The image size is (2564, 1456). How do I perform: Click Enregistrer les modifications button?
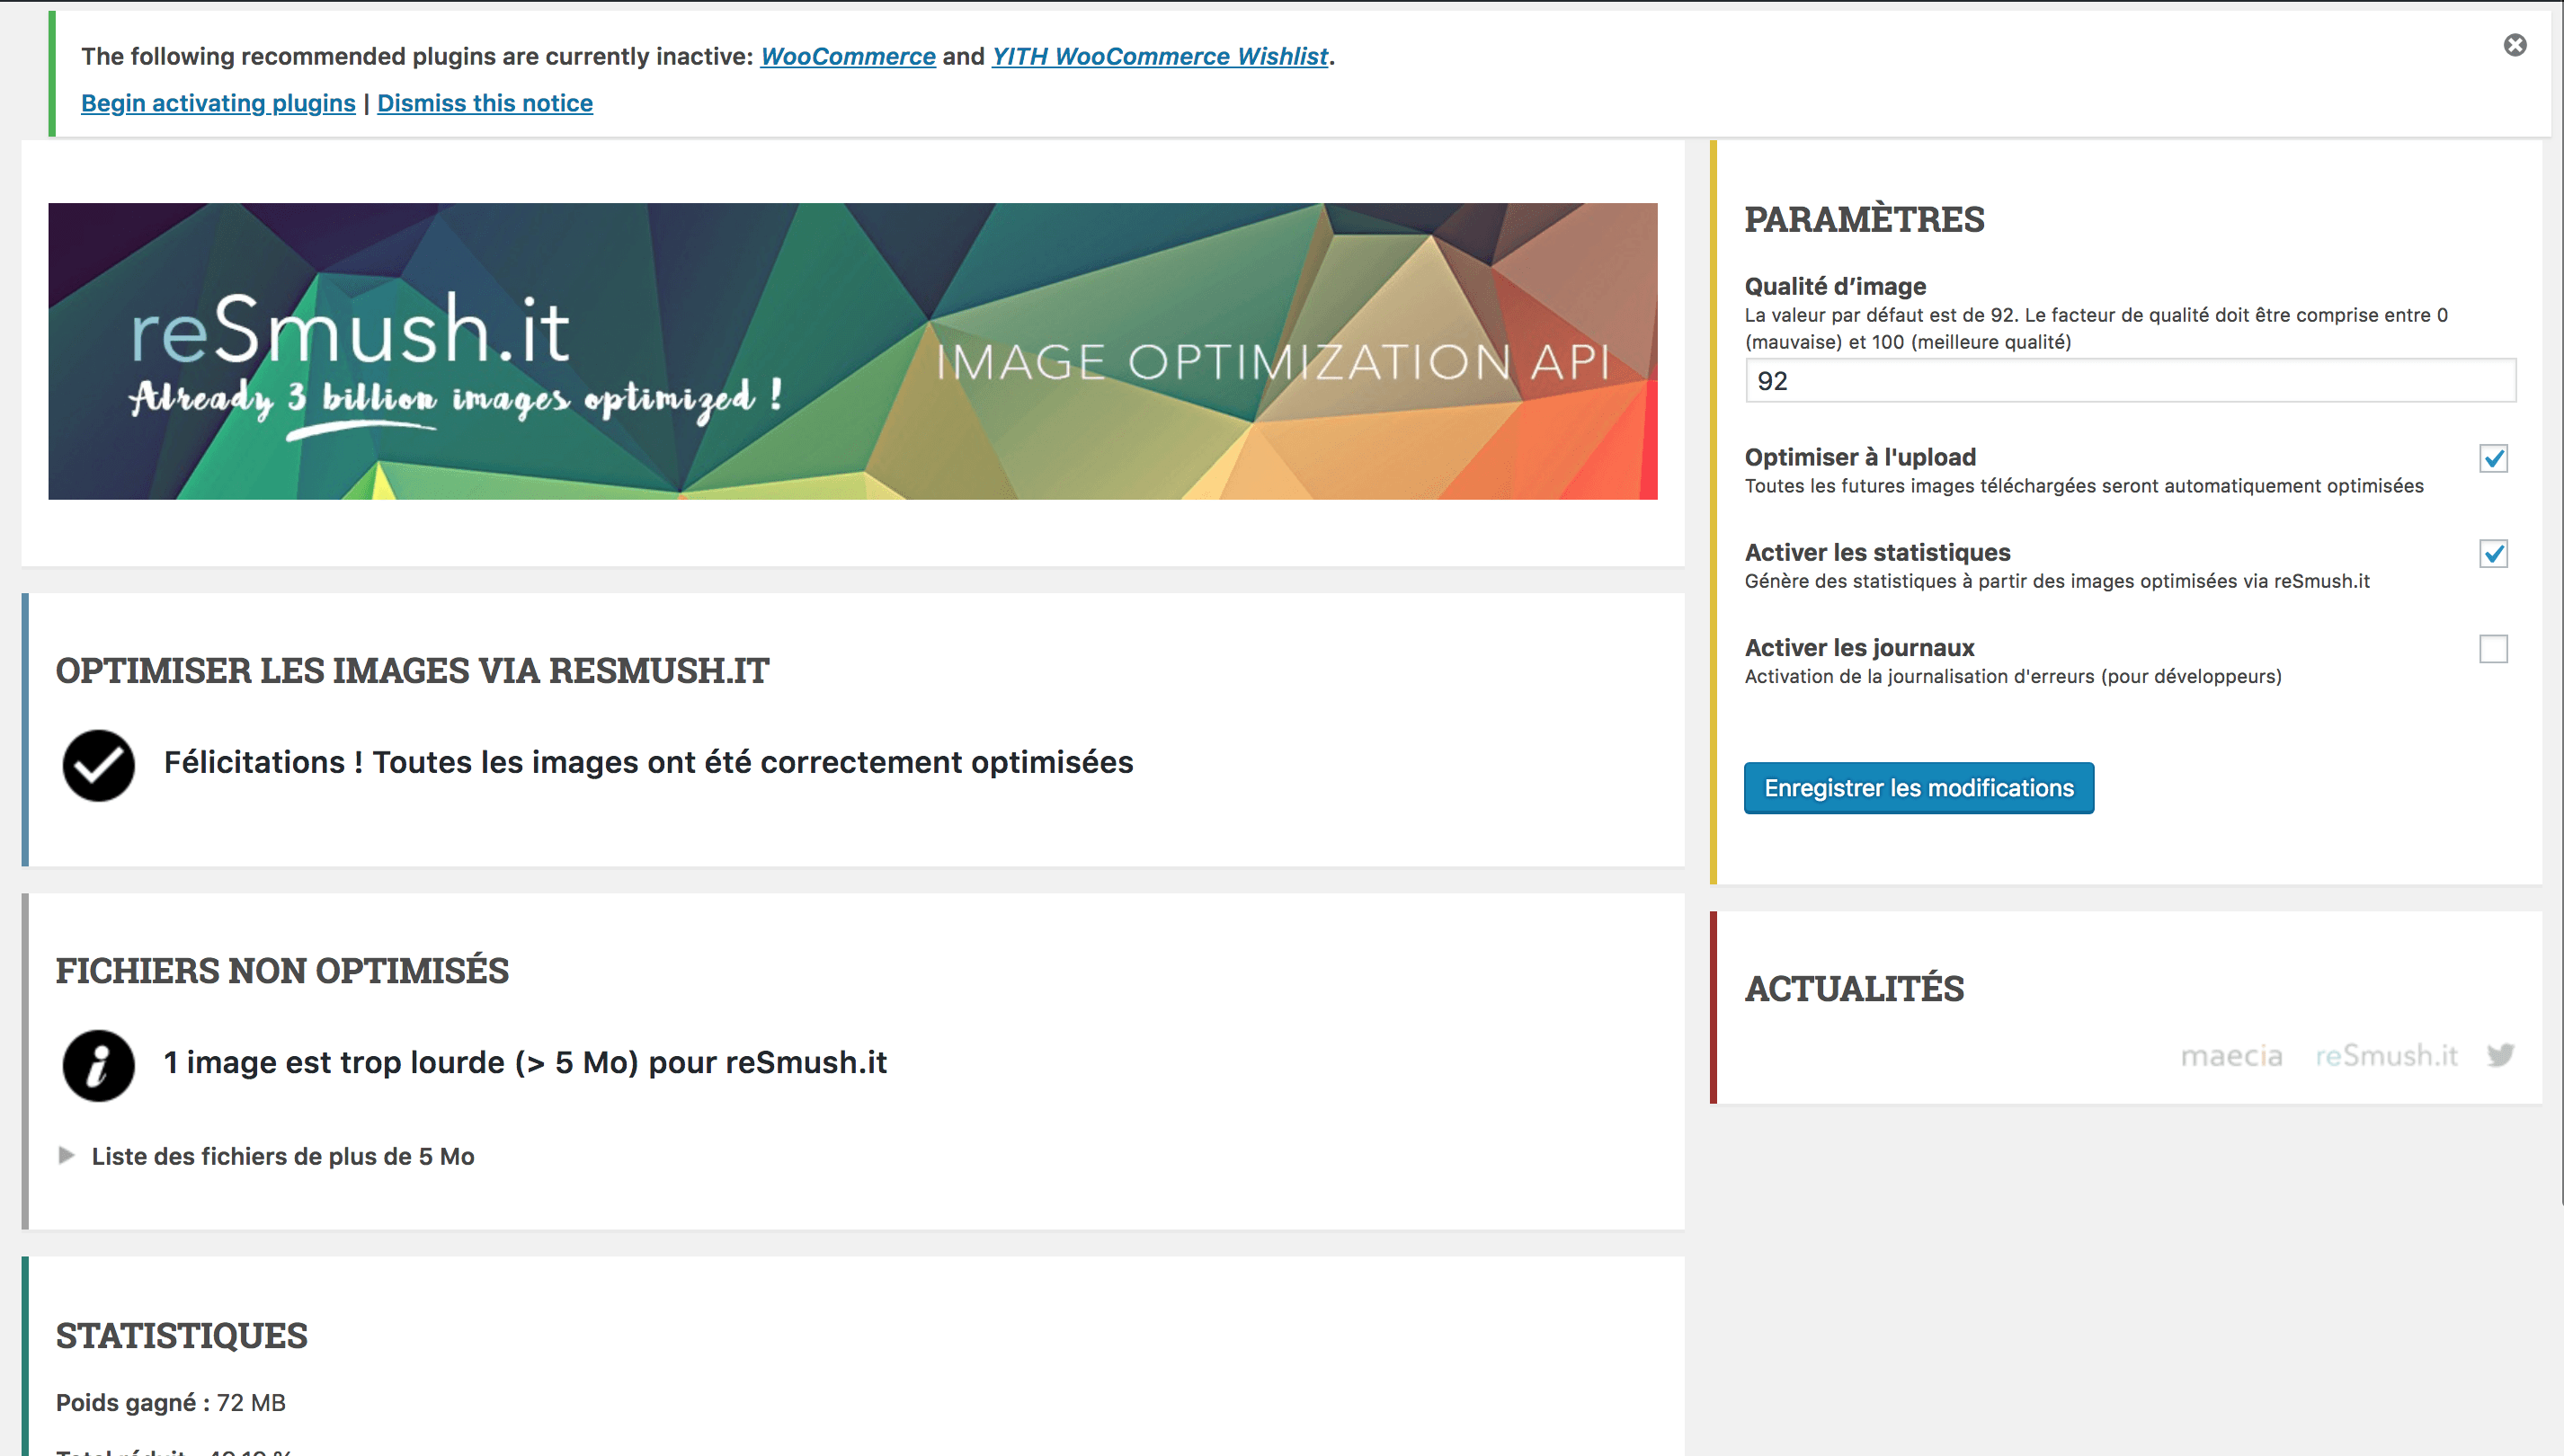pos(1918,788)
